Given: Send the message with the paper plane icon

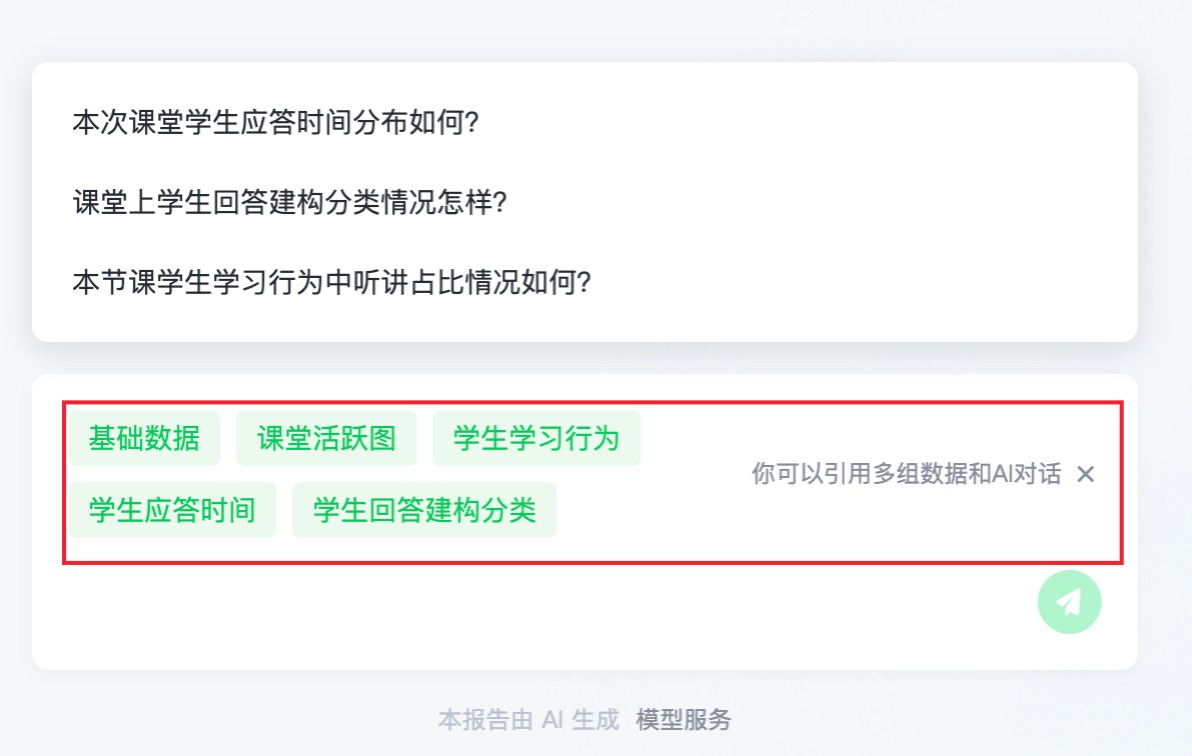Looking at the screenshot, I should click(x=1069, y=602).
